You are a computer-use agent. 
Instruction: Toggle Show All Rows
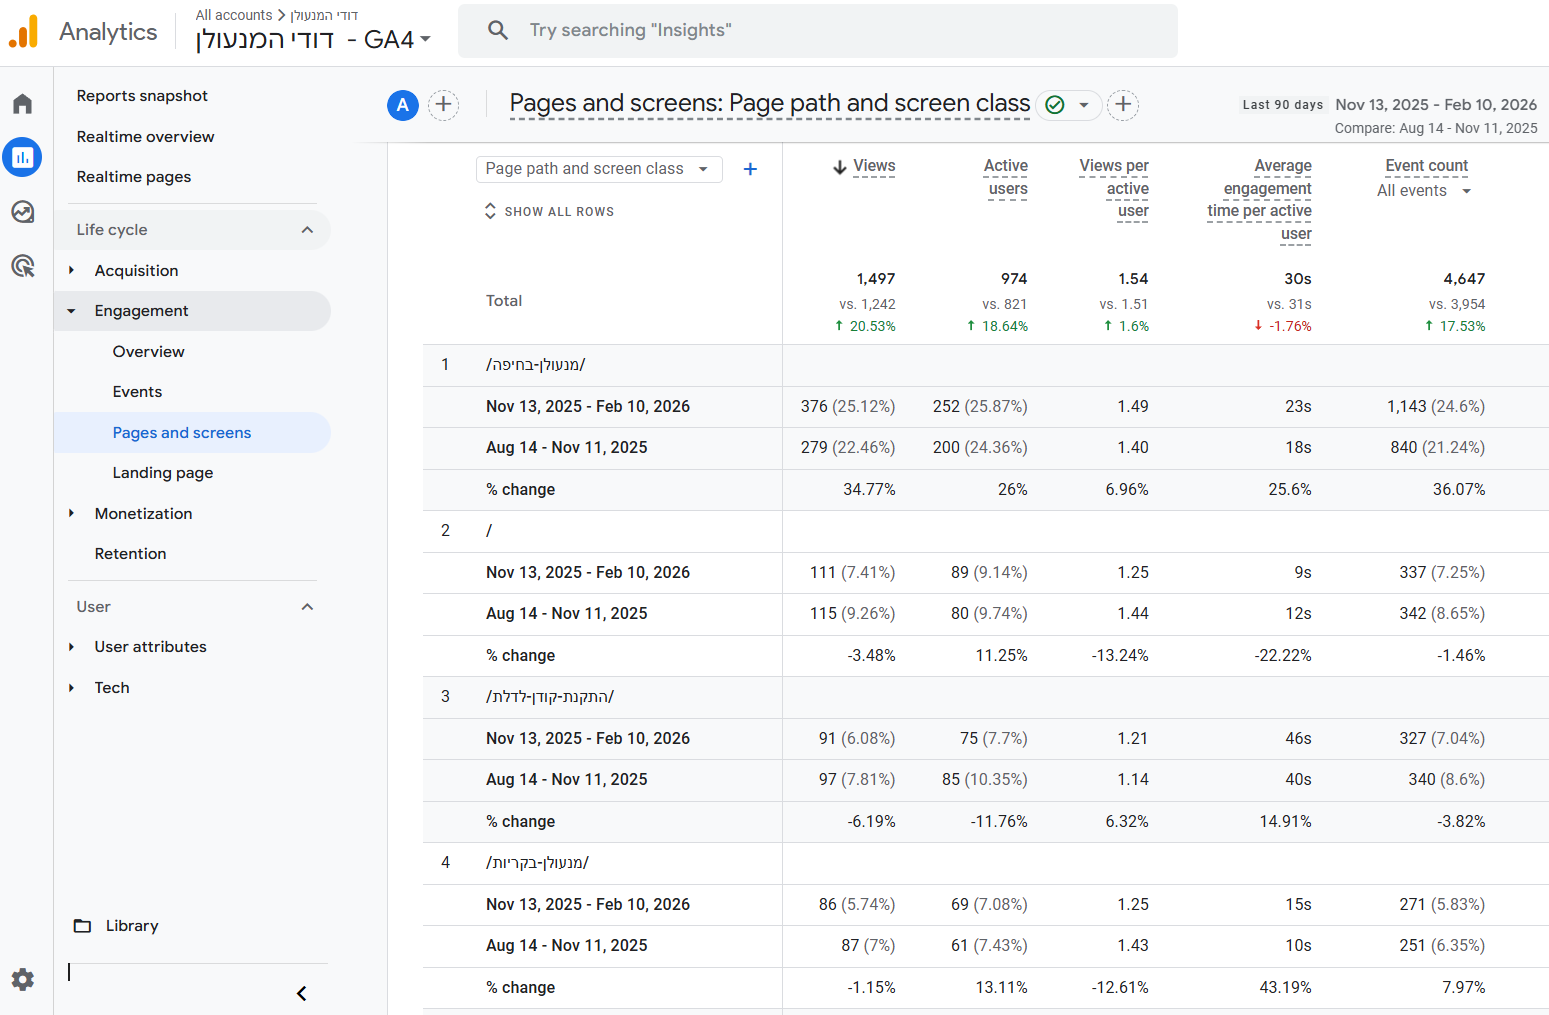(549, 211)
